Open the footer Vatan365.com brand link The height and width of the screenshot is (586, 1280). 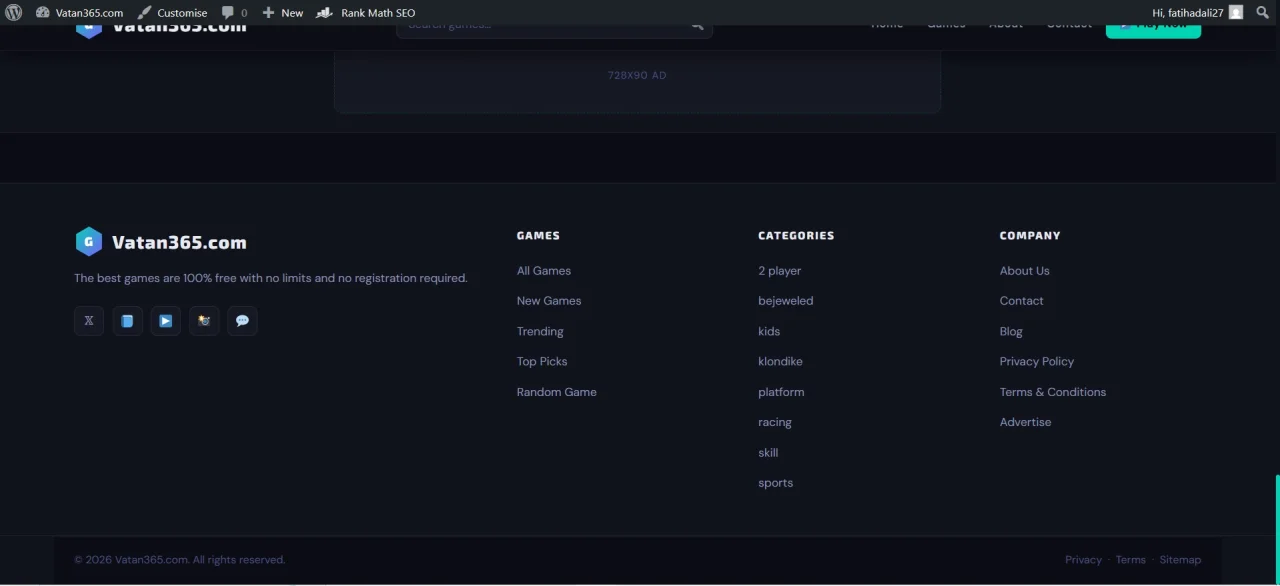[x=179, y=242]
